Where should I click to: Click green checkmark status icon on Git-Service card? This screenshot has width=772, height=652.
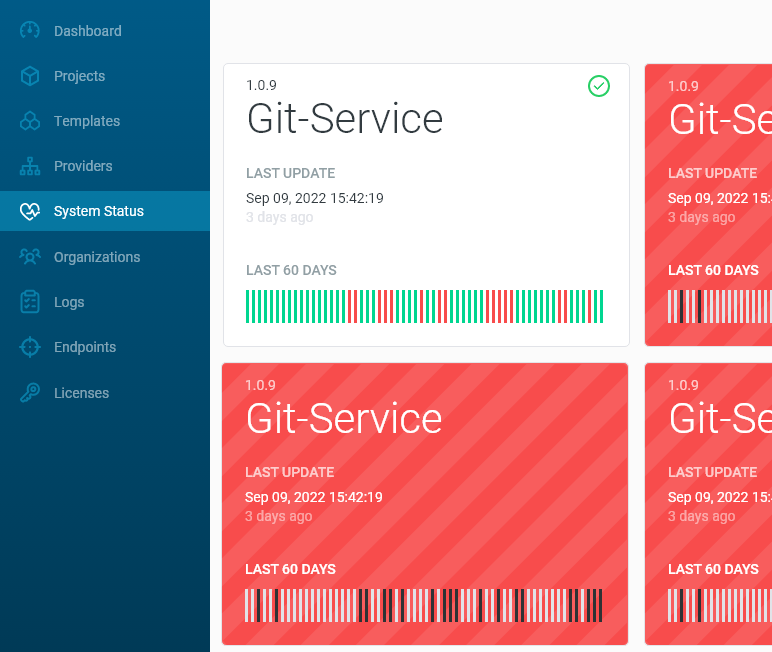pyautogui.click(x=598, y=86)
